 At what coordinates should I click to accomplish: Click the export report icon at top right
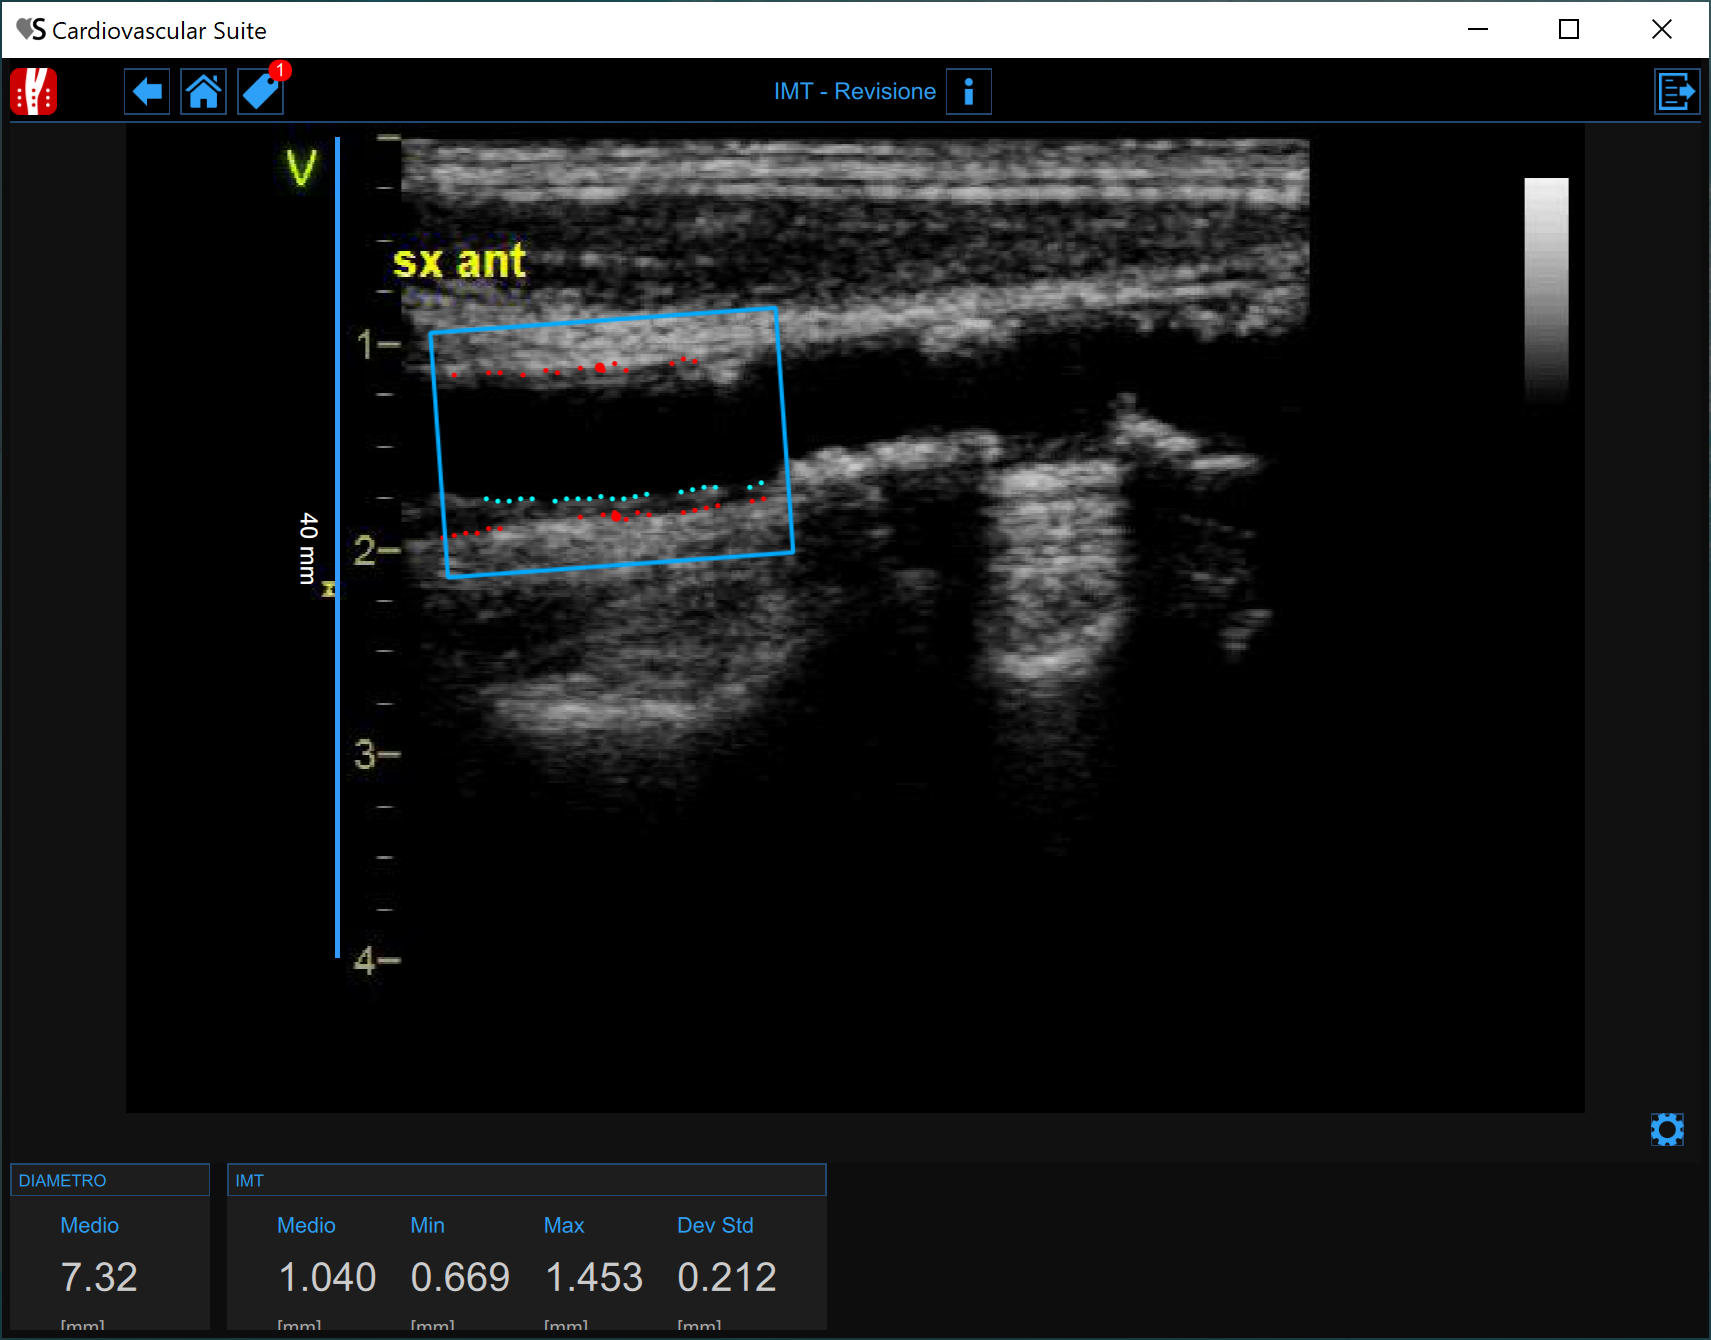click(x=1677, y=92)
